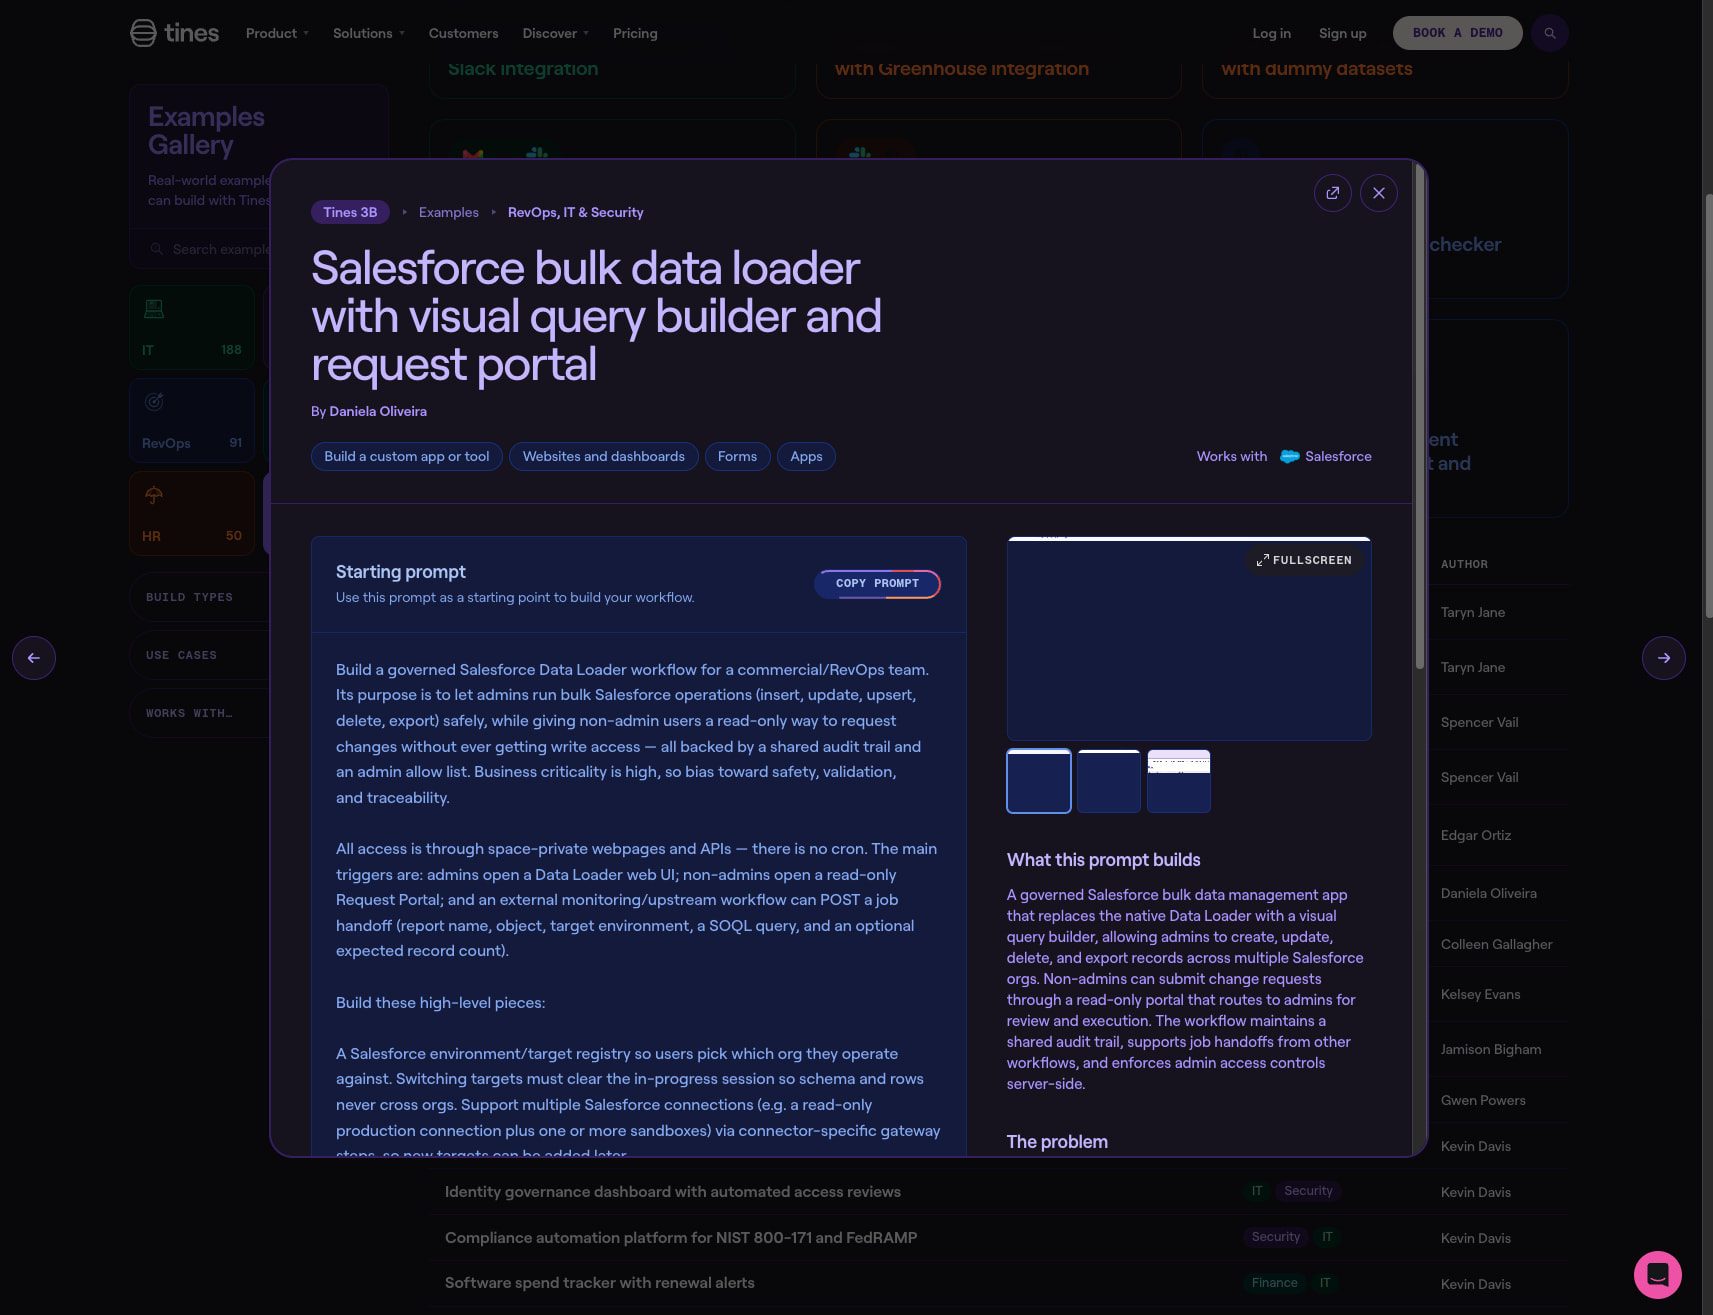Click author name Edgar Ortiz
The image size is (1713, 1315).
point(1476,836)
